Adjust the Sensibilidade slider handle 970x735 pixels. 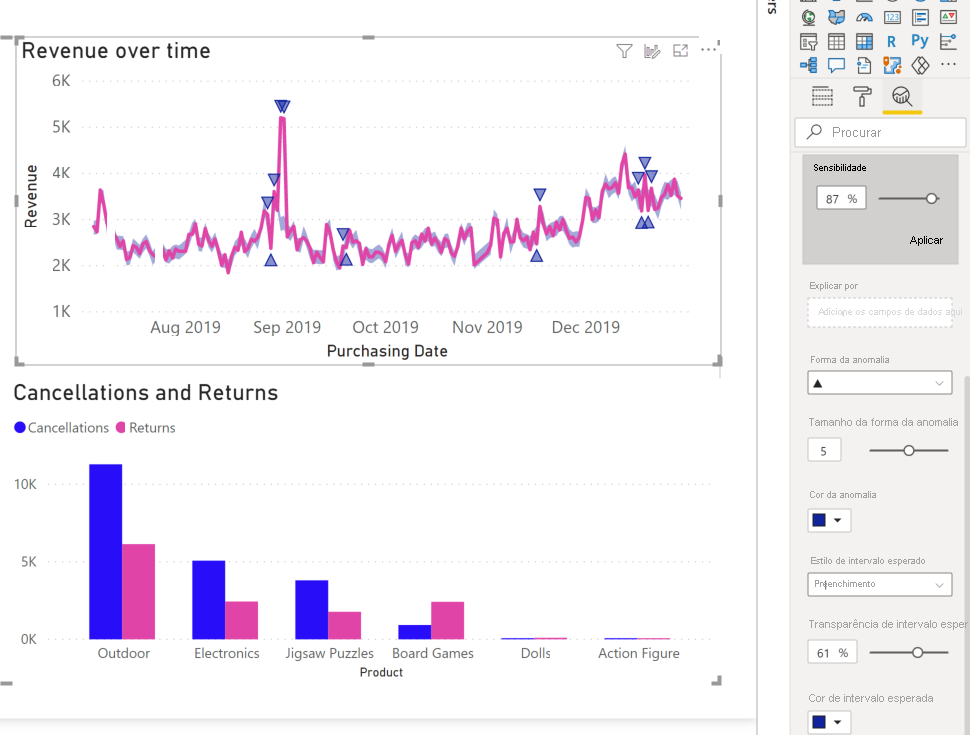click(x=932, y=199)
